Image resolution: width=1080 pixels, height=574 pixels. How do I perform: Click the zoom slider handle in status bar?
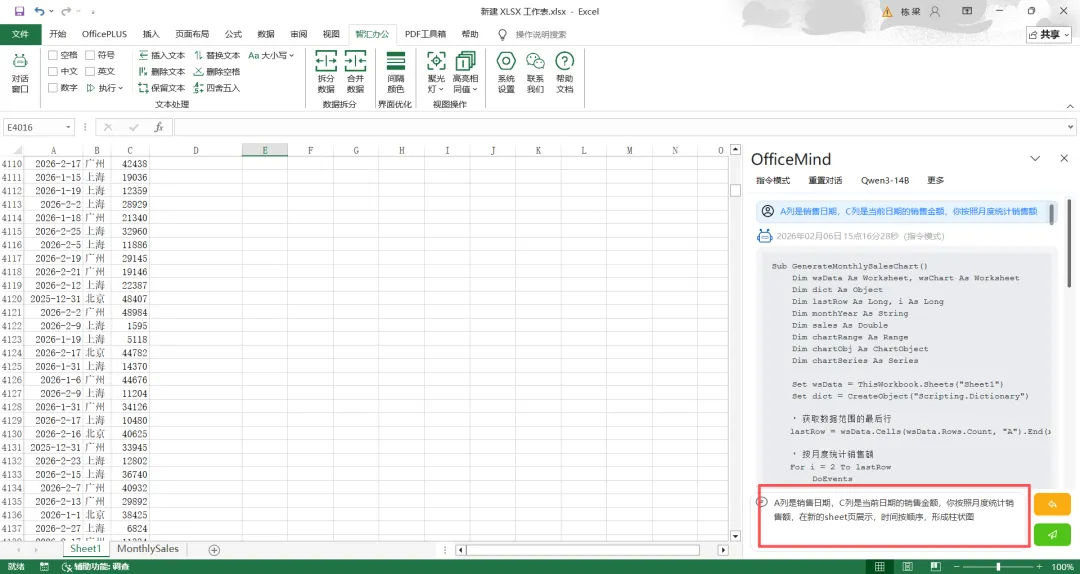(x=998, y=566)
